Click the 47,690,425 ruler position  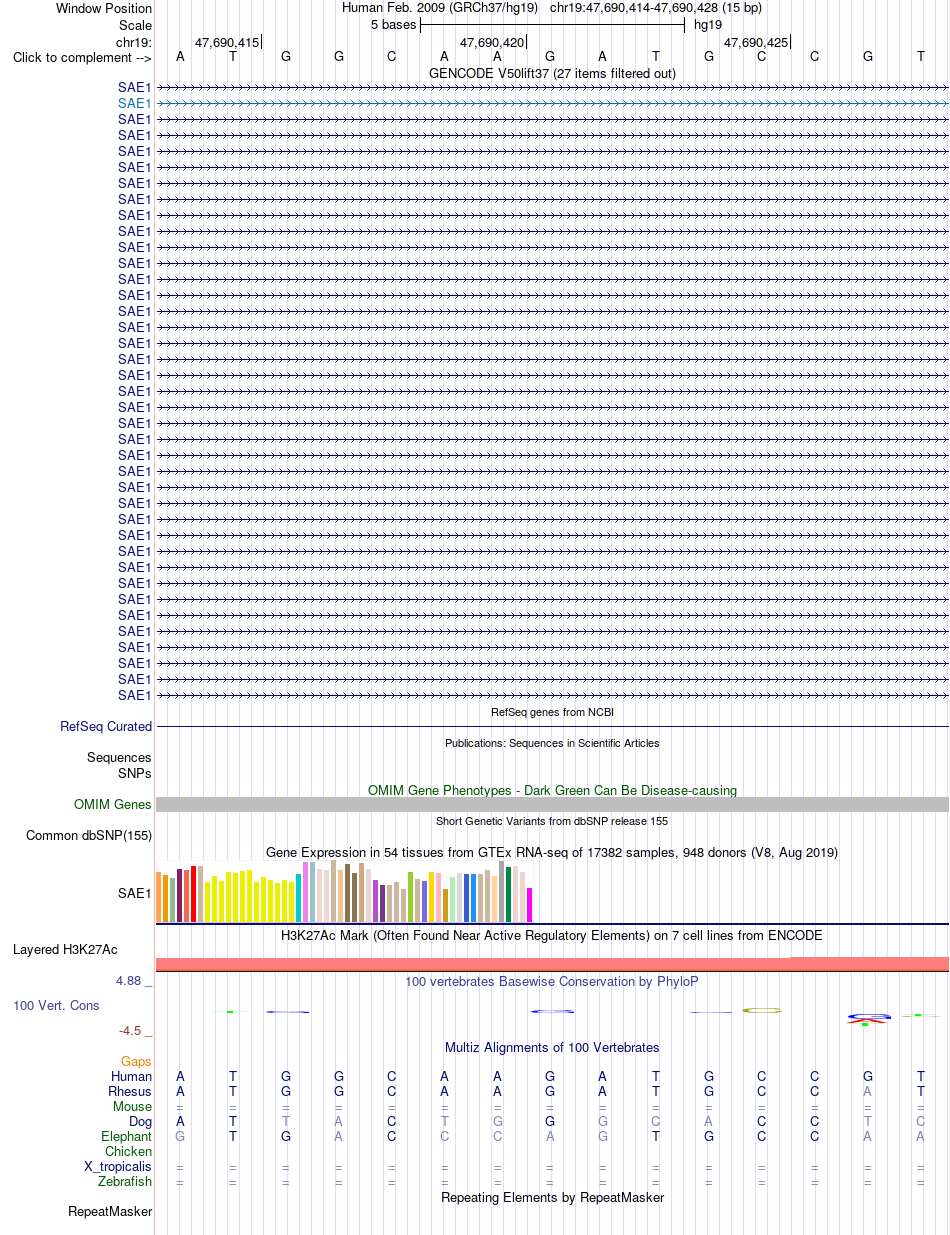coord(756,43)
